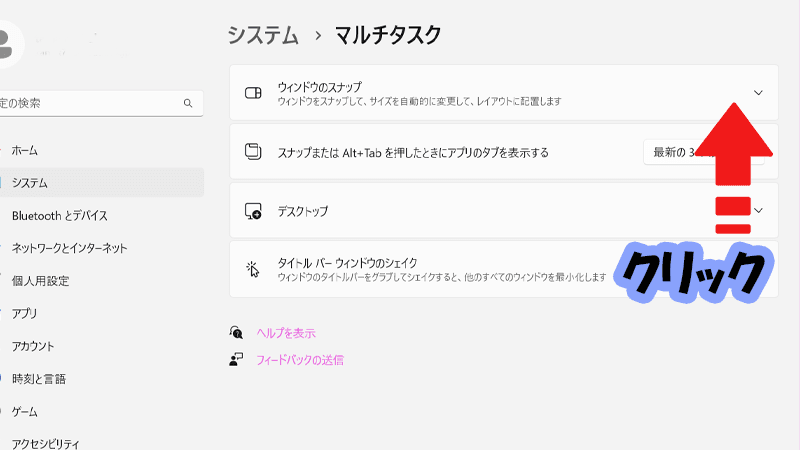Open ネットワークとインターネット settings
The width and height of the screenshot is (800, 450).
[x=69, y=248]
